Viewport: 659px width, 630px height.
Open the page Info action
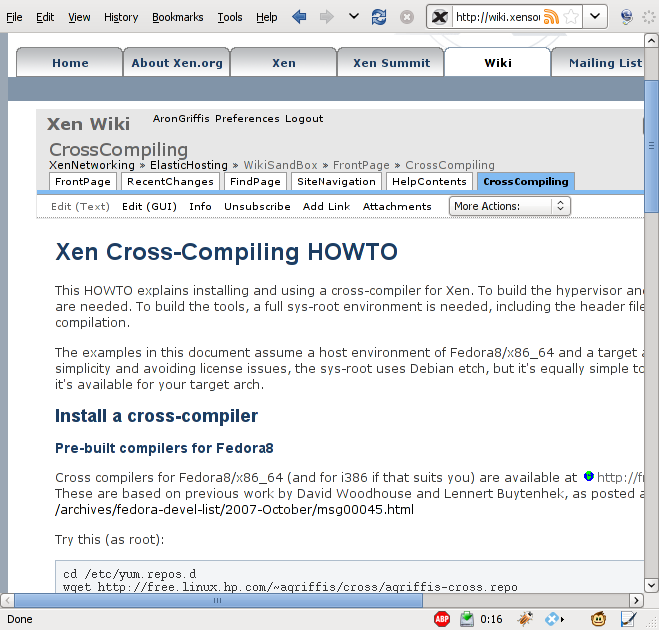coord(200,206)
